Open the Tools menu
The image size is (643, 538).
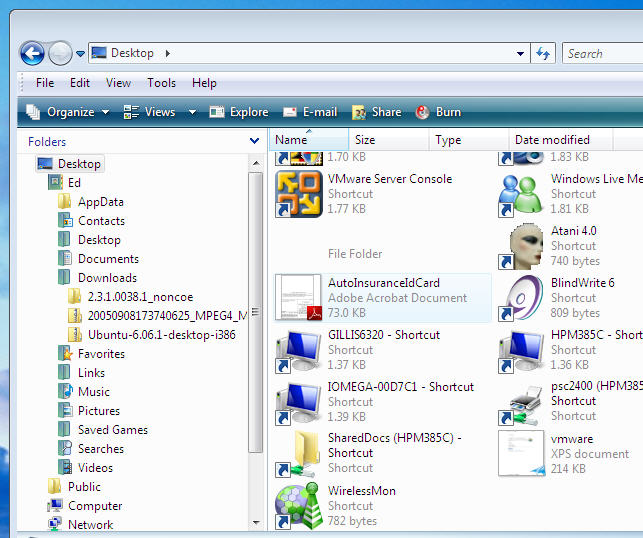pyautogui.click(x=162, y=83)
